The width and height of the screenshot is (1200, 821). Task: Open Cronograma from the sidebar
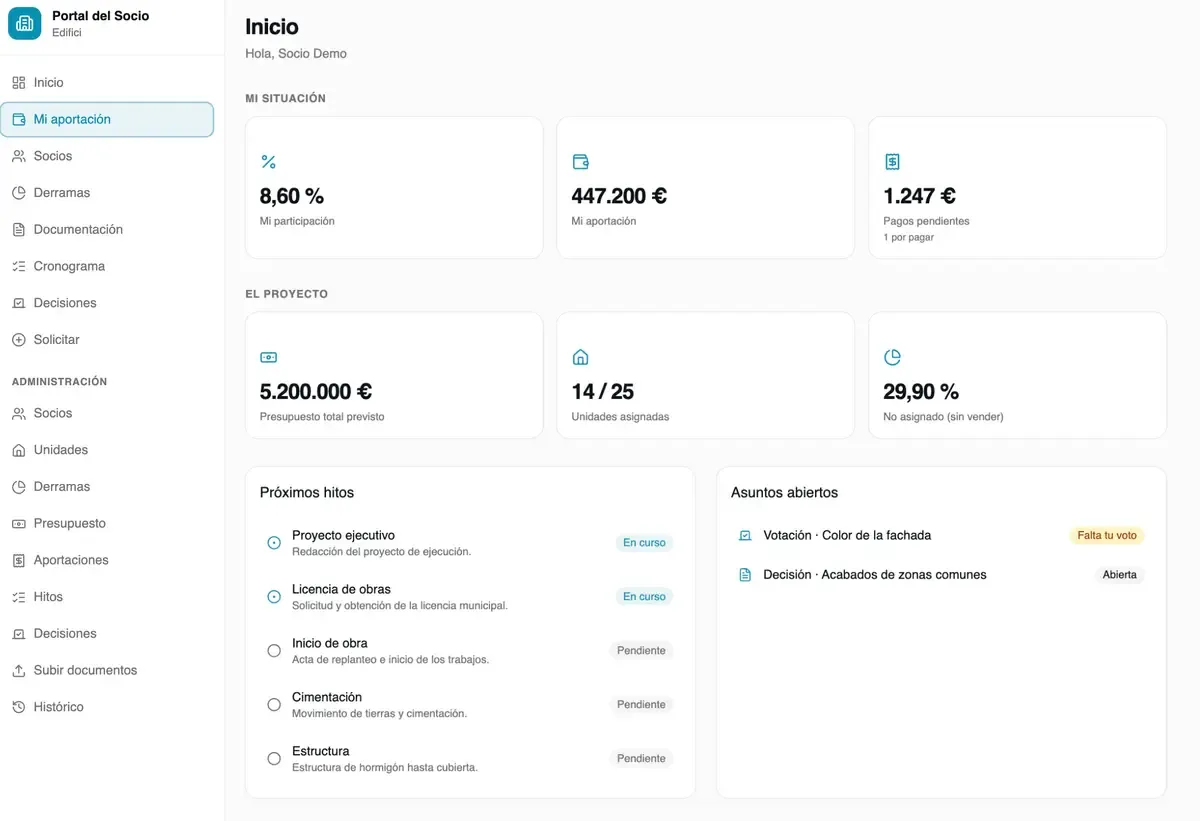tap(107, 266)
